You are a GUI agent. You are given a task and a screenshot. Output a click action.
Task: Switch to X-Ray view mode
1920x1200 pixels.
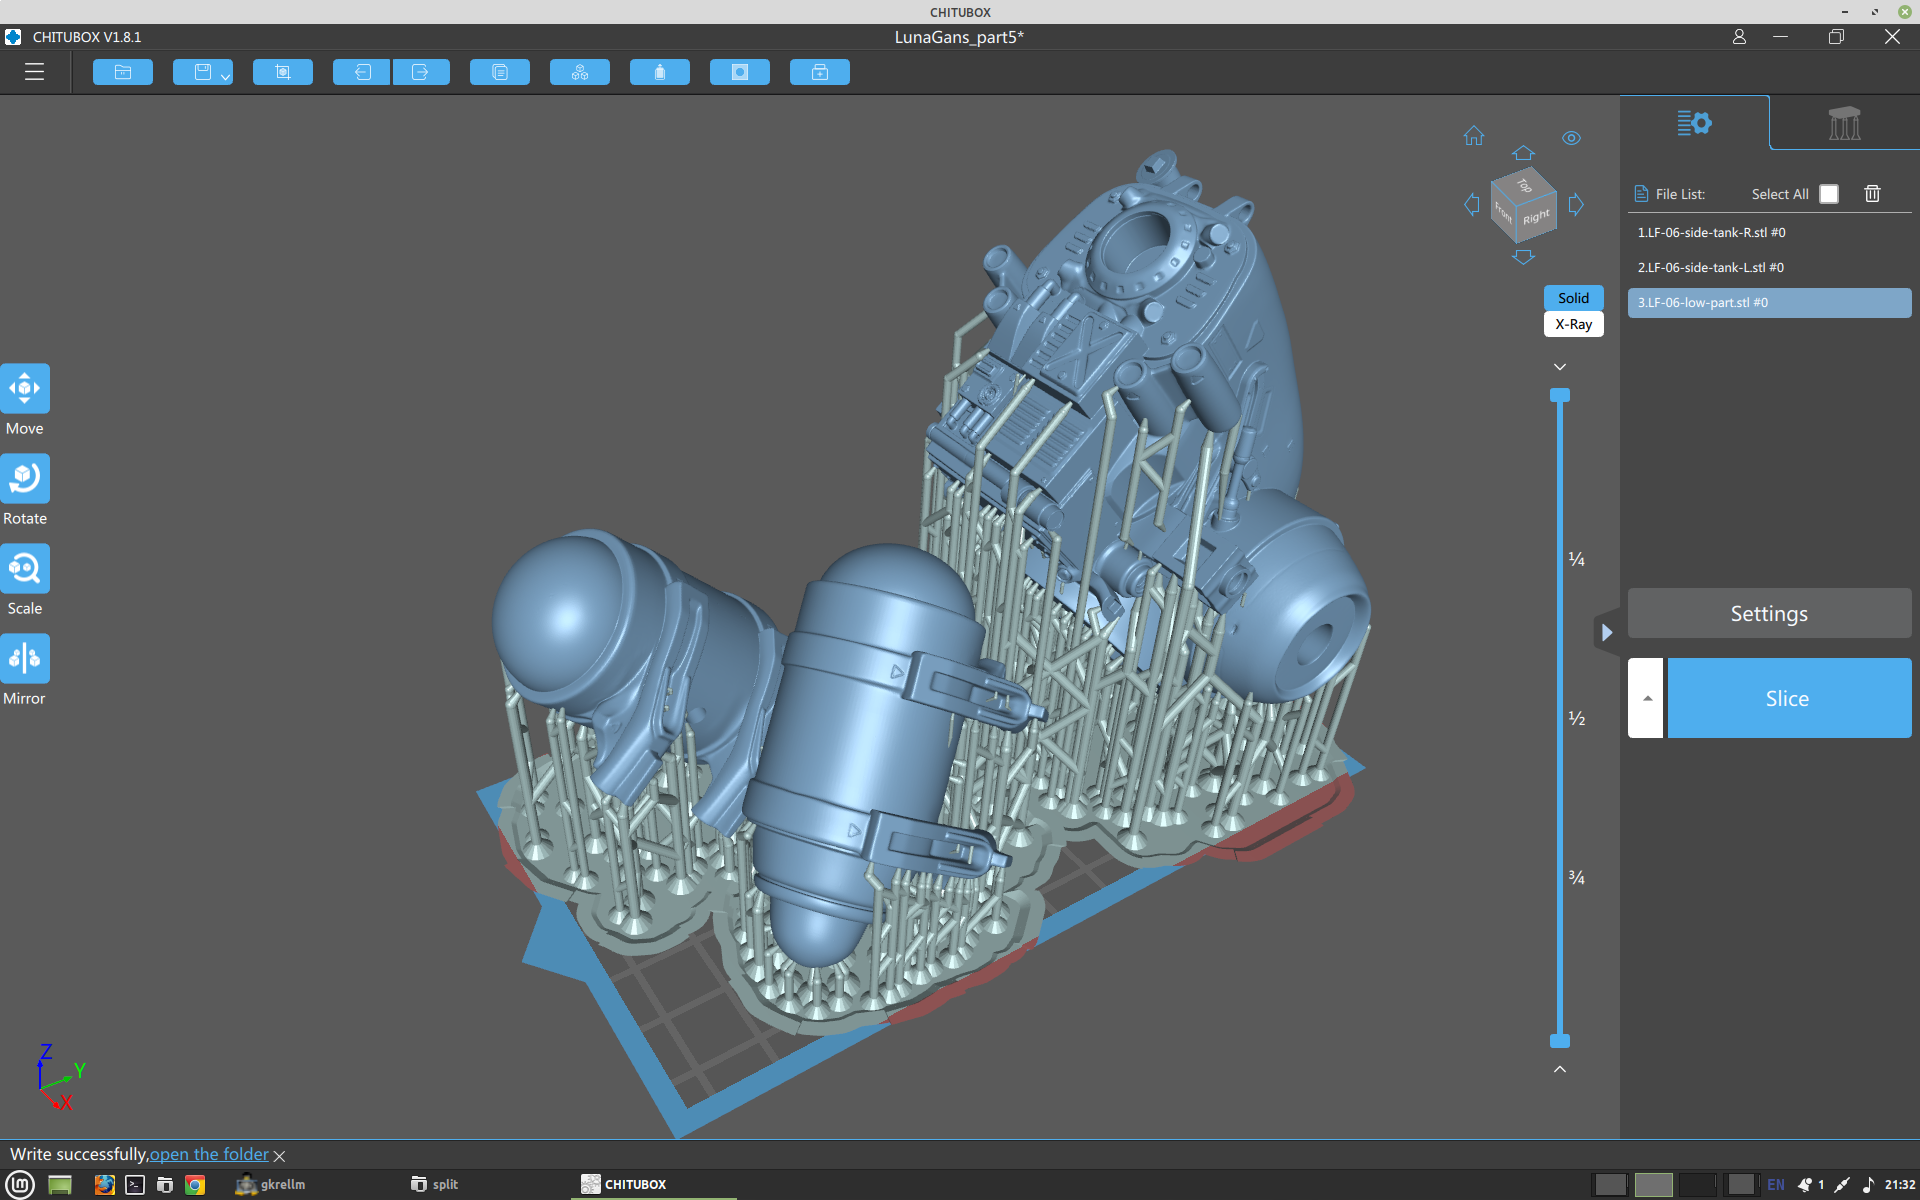pos(1573,324)
